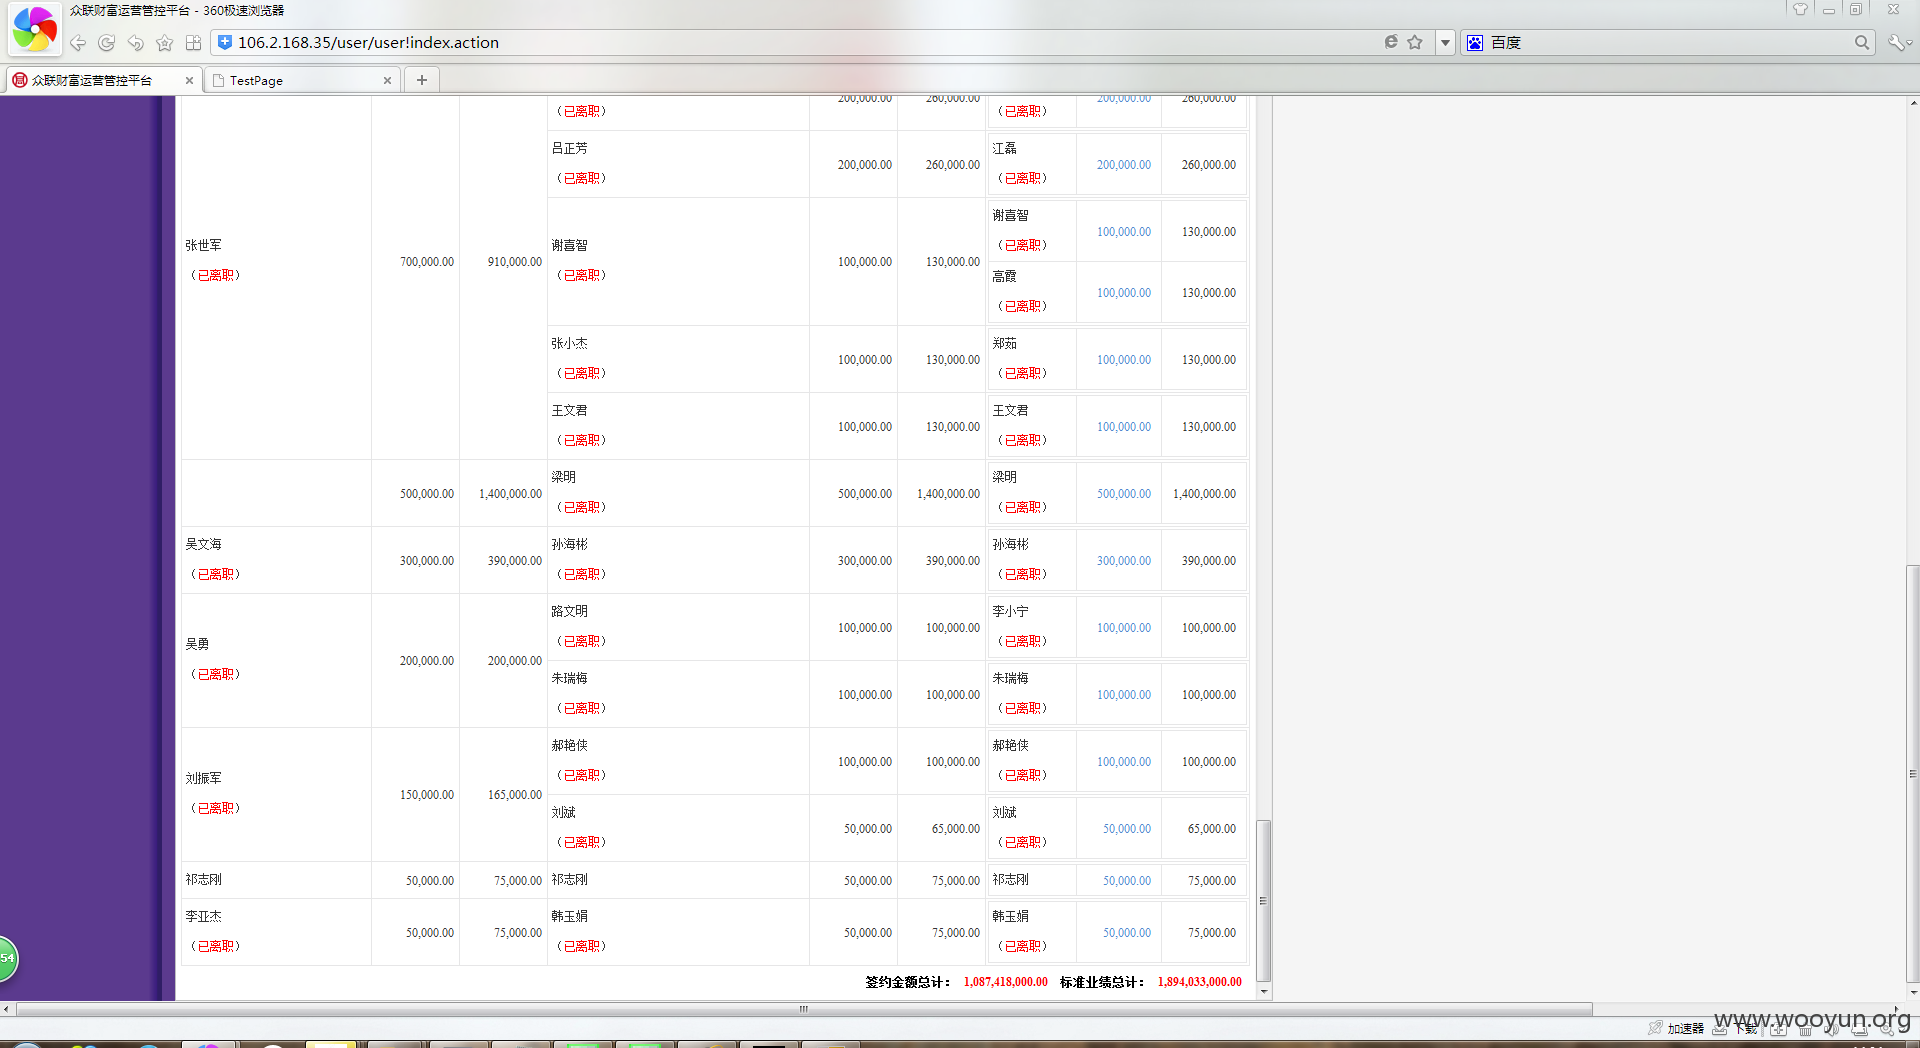The image size is (1920, 1048).
Task: Click the name 李亚杰 in first column
Action: click(x=203, y=916)
